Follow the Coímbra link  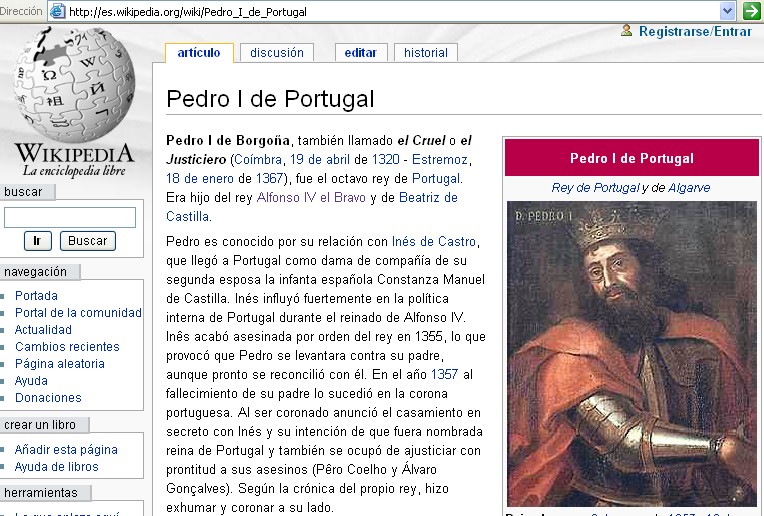click(258, 159)
